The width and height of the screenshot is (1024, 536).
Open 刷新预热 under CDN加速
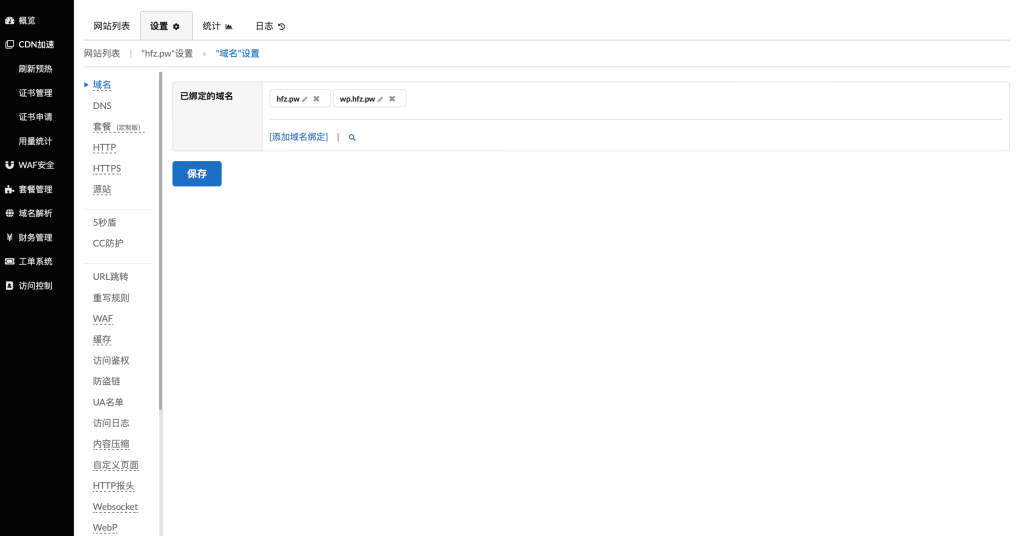pyautogui.click(x=36, y=69)
